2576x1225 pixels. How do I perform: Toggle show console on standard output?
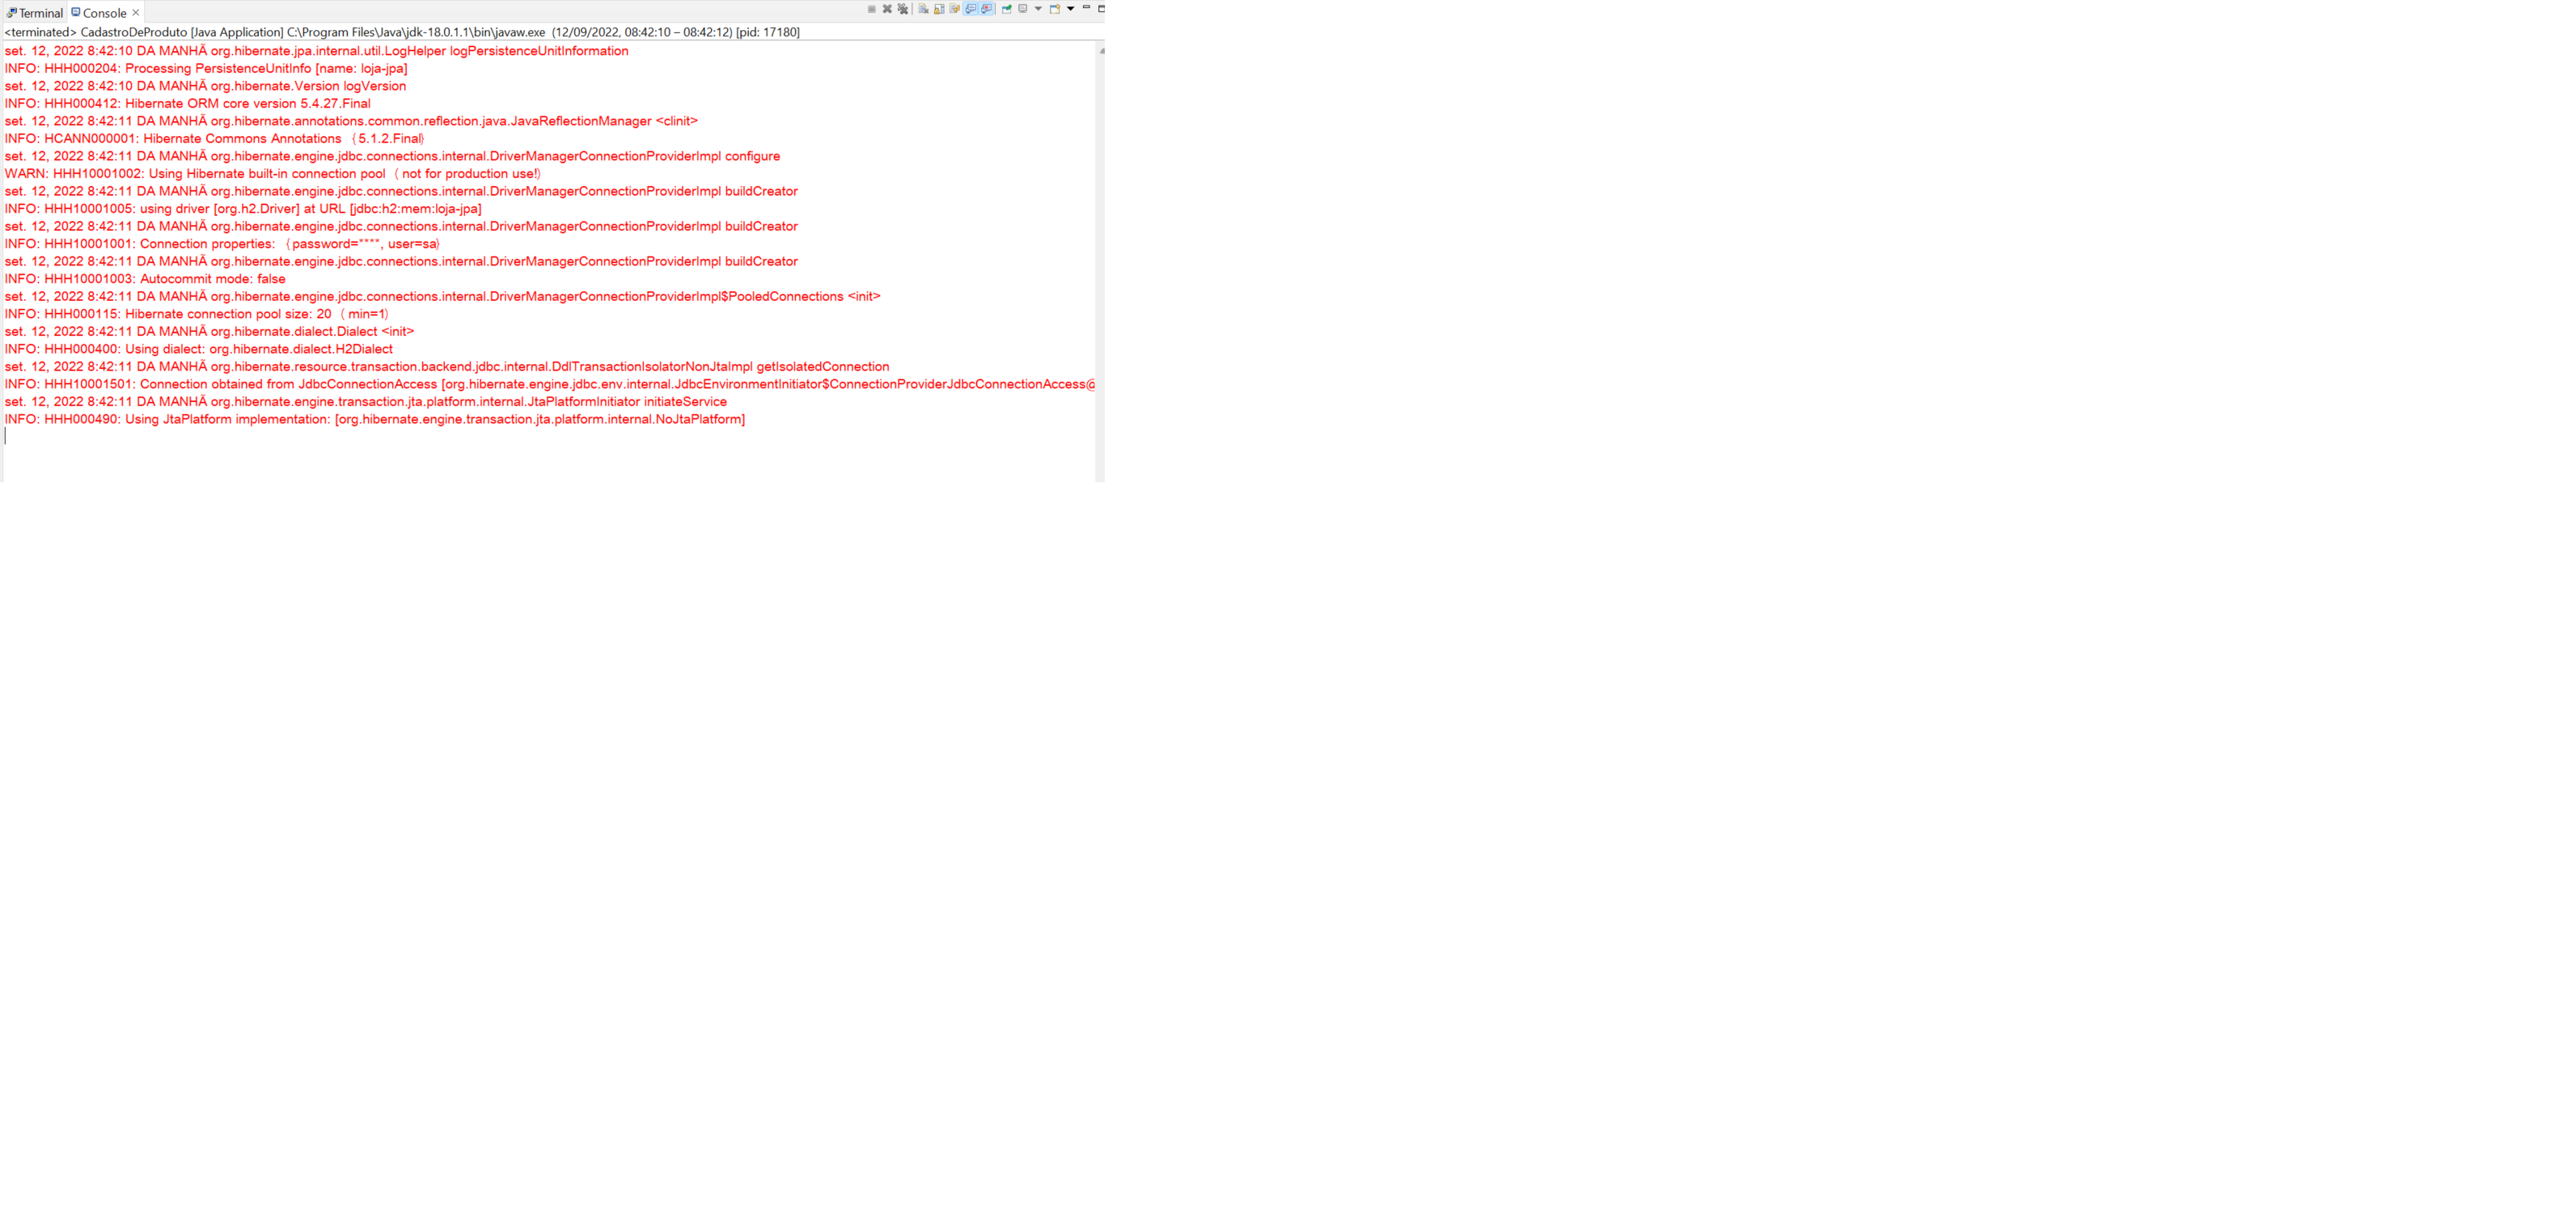pos(971,9)
